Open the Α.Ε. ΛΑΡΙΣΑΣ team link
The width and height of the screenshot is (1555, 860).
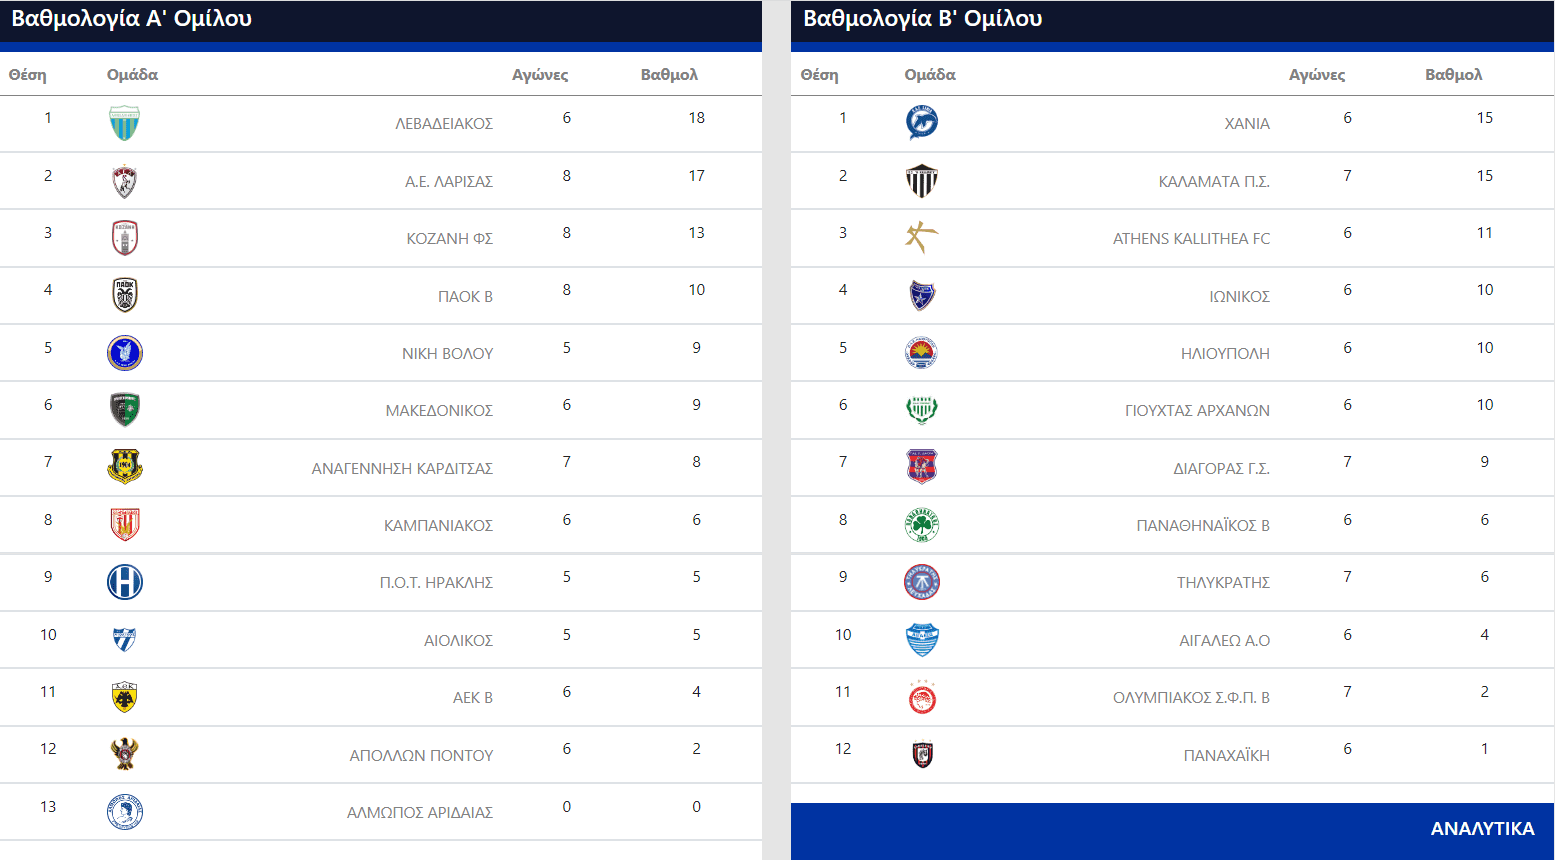tap(448, 182)
